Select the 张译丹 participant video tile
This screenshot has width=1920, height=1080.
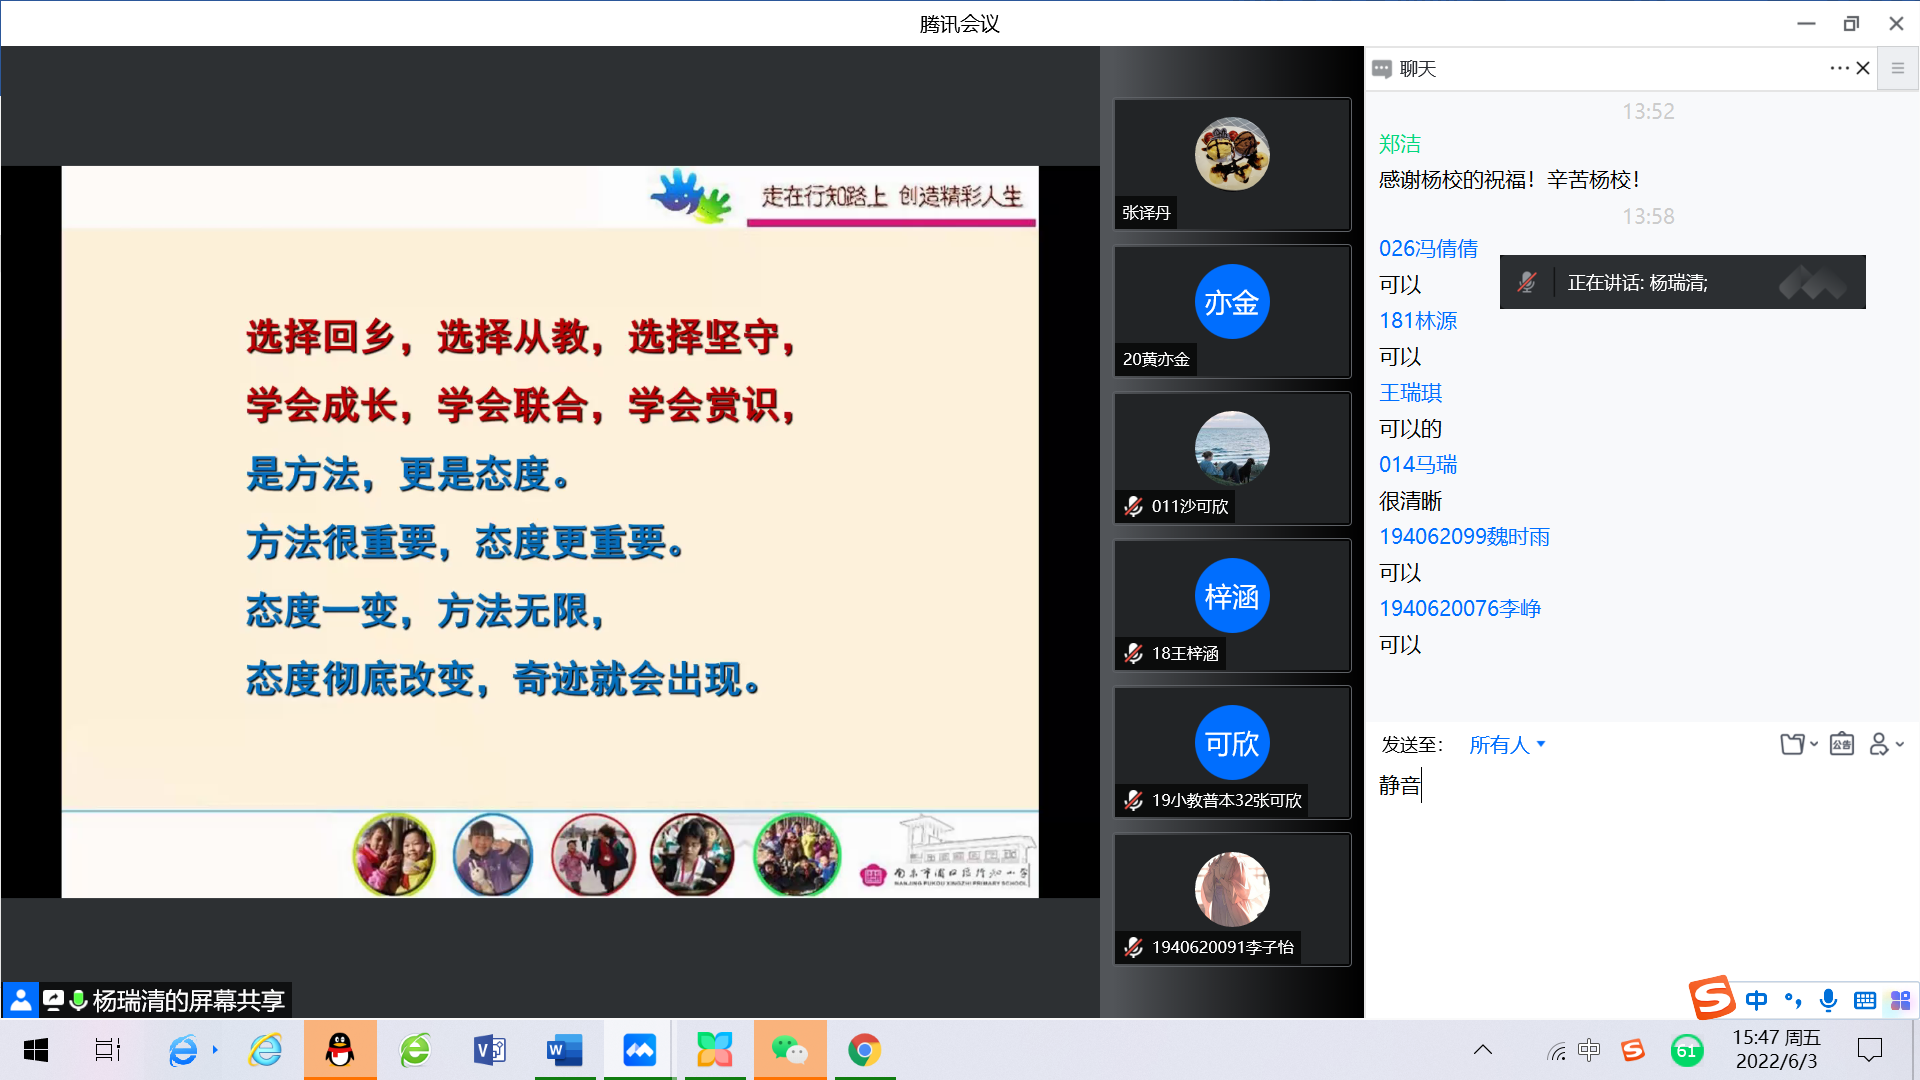(1232, 164)
